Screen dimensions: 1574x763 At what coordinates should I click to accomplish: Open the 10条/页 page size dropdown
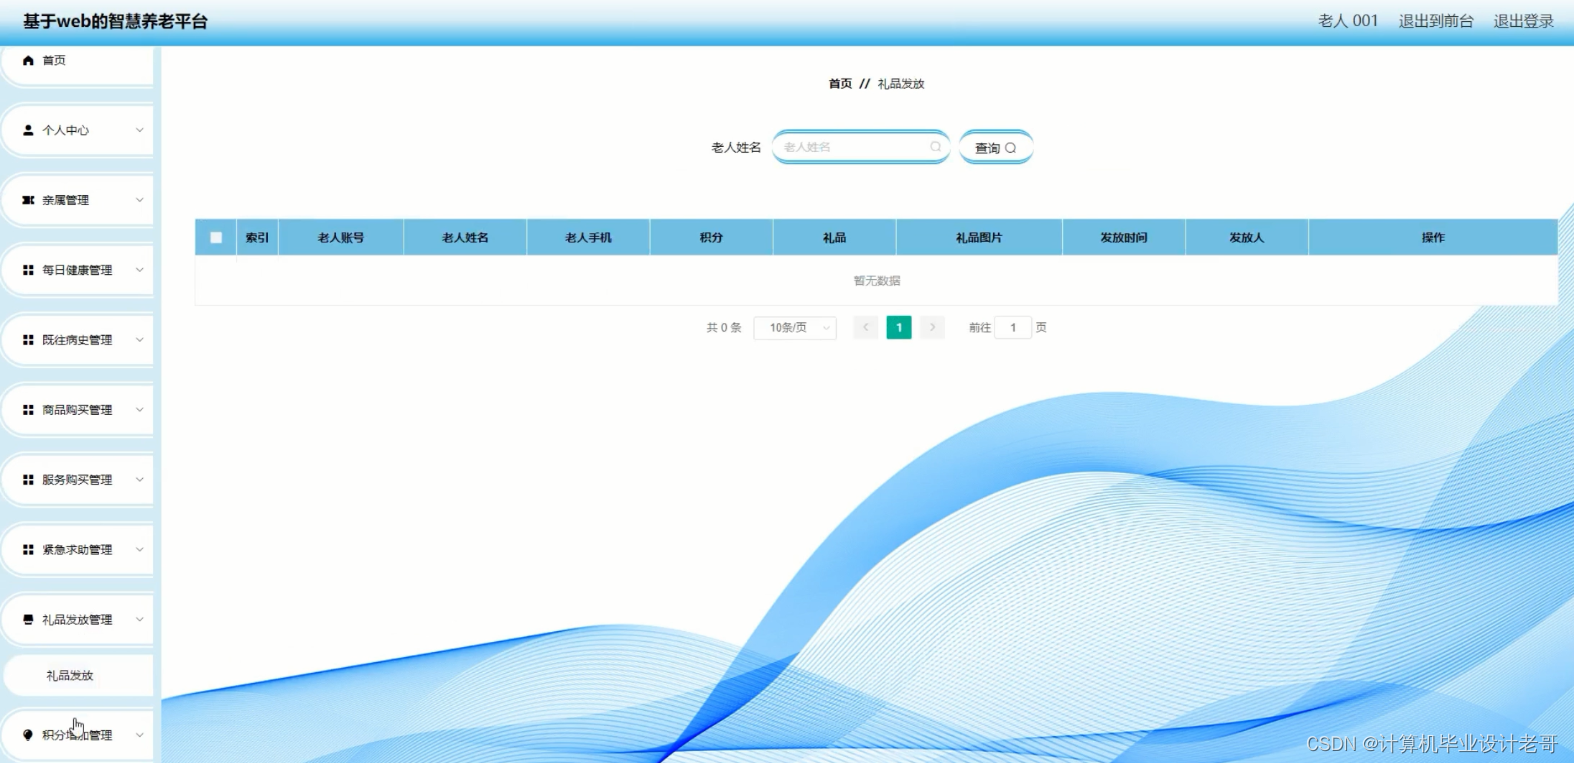795,328
